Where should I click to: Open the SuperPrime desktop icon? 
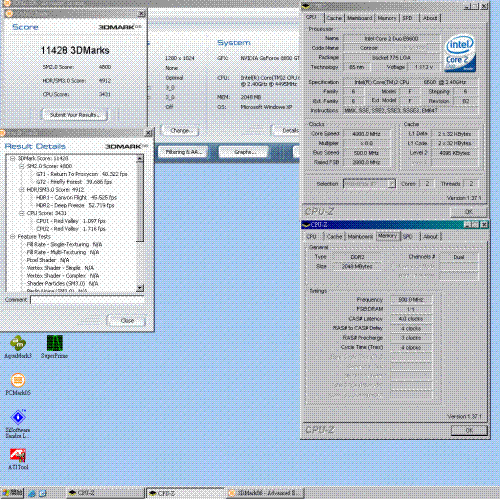tap(54, 347)
